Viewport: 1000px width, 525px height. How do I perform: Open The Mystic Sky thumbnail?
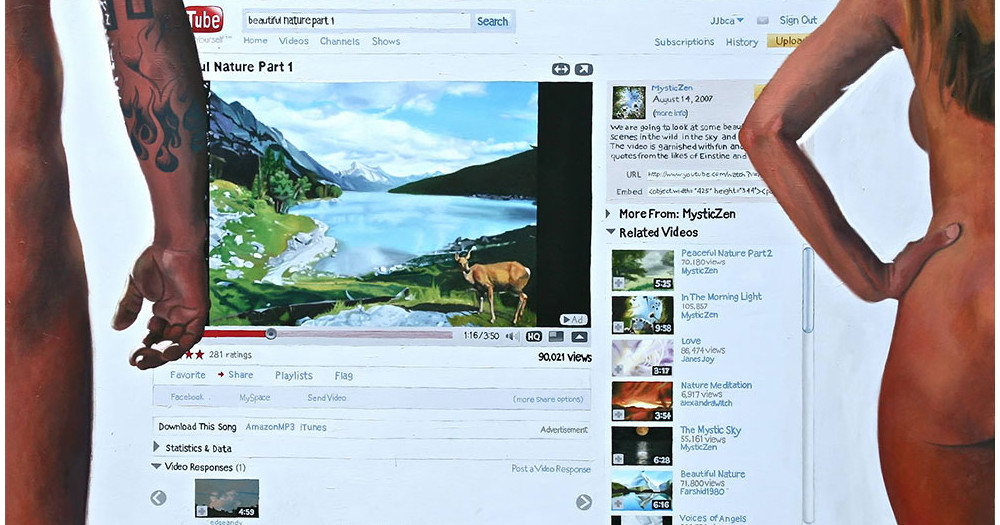click(x=642, y=447)
